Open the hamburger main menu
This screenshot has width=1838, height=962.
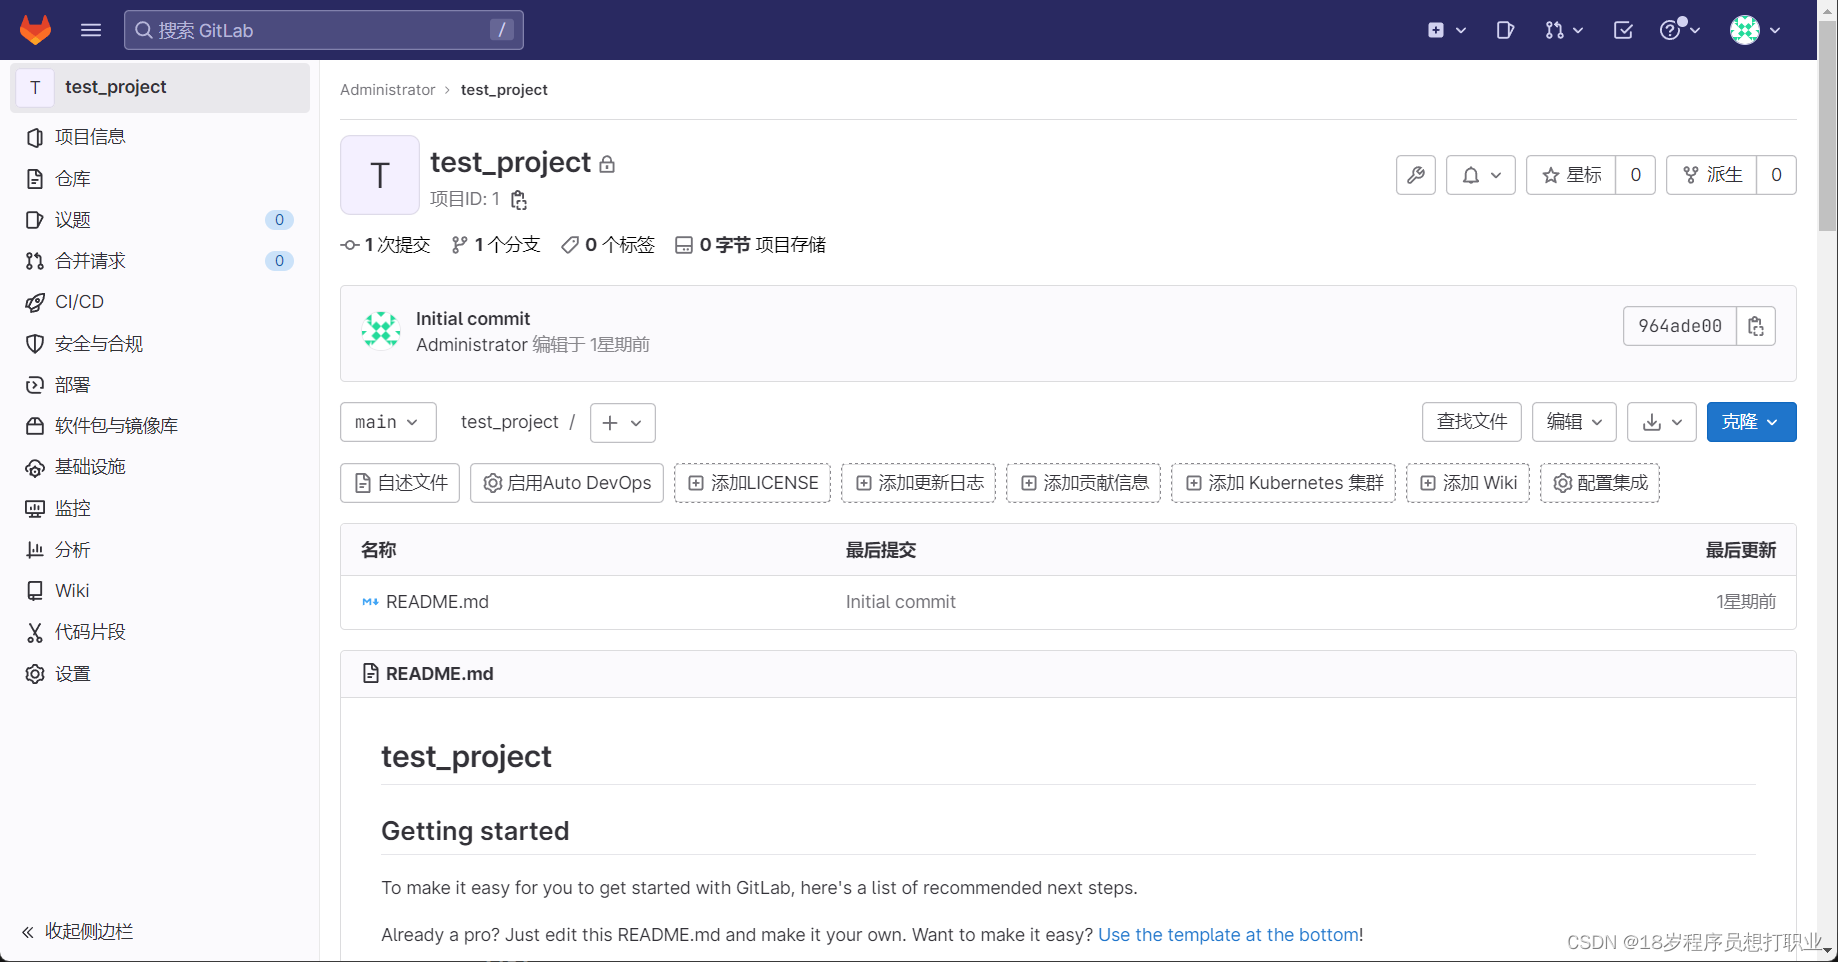(91, 30)
